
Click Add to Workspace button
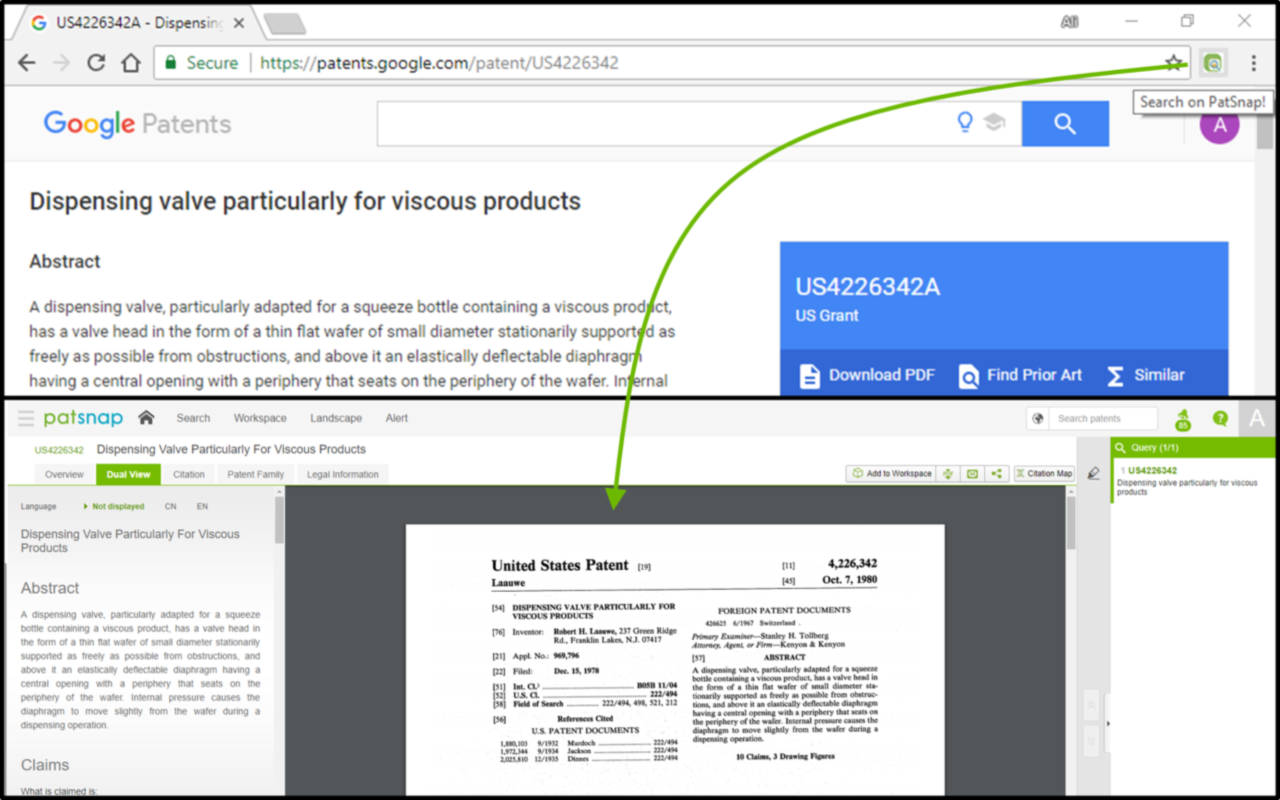coord(890,474)
